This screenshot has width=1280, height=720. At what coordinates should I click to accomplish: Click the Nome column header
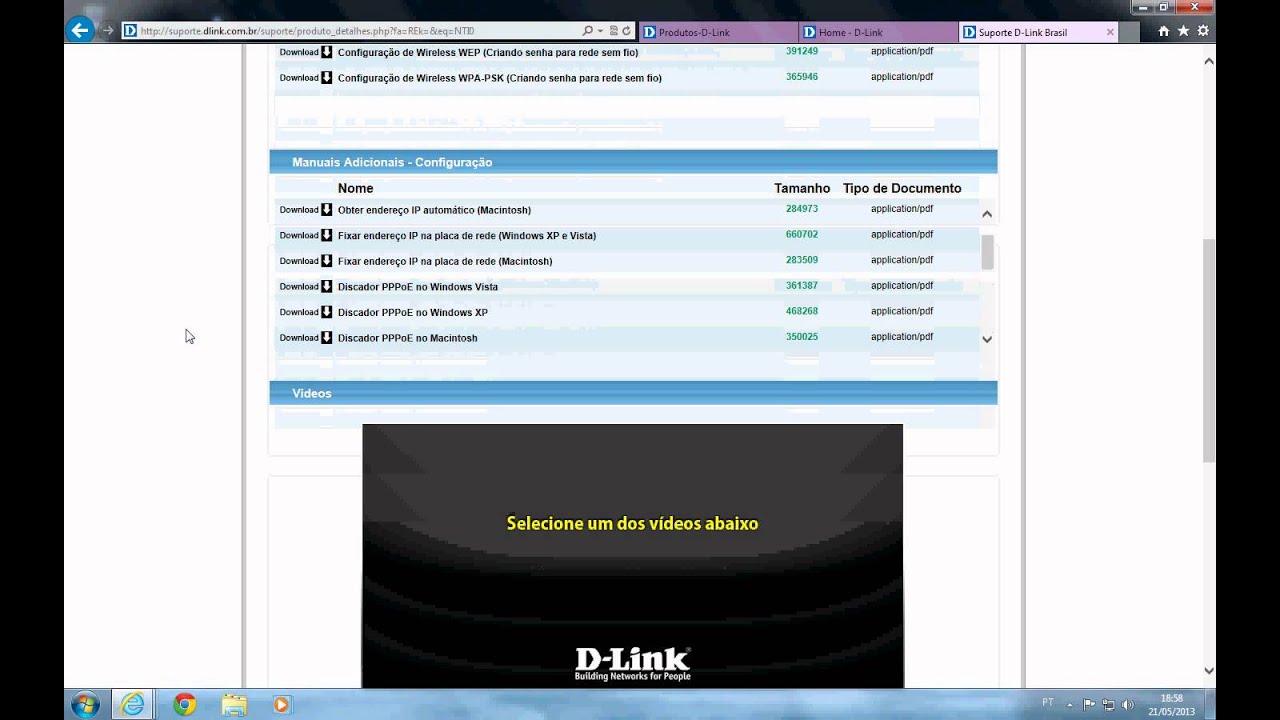click(x=355, y=188)
